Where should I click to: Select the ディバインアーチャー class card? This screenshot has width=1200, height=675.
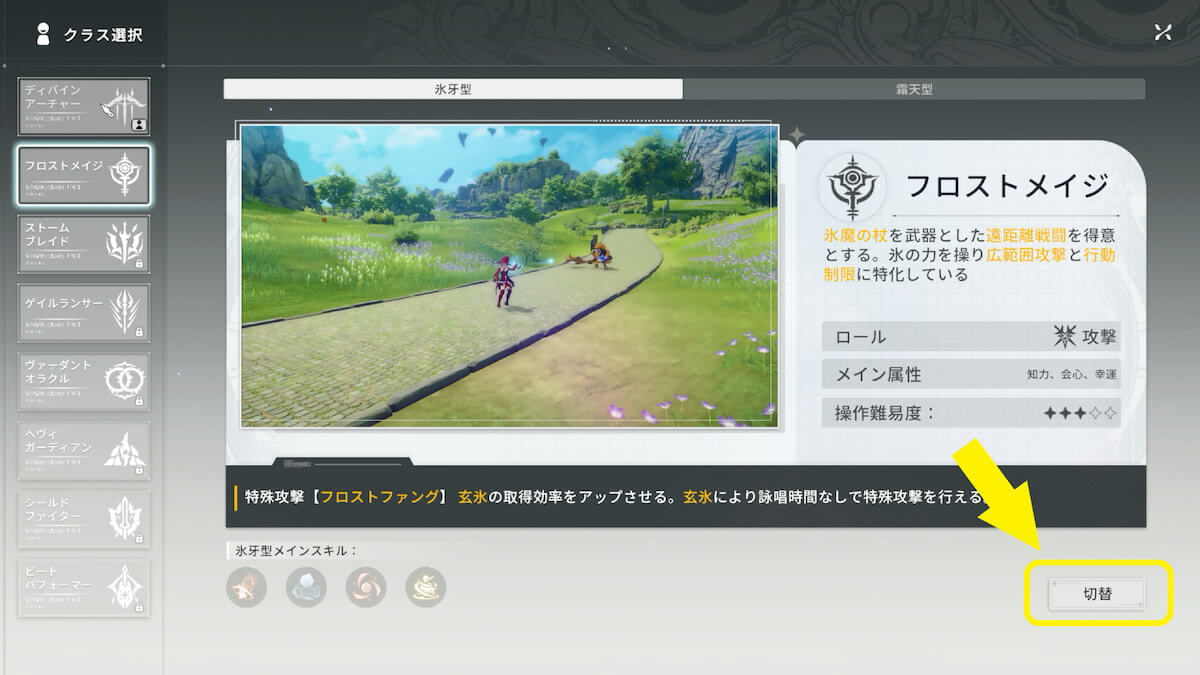(84, 107)
